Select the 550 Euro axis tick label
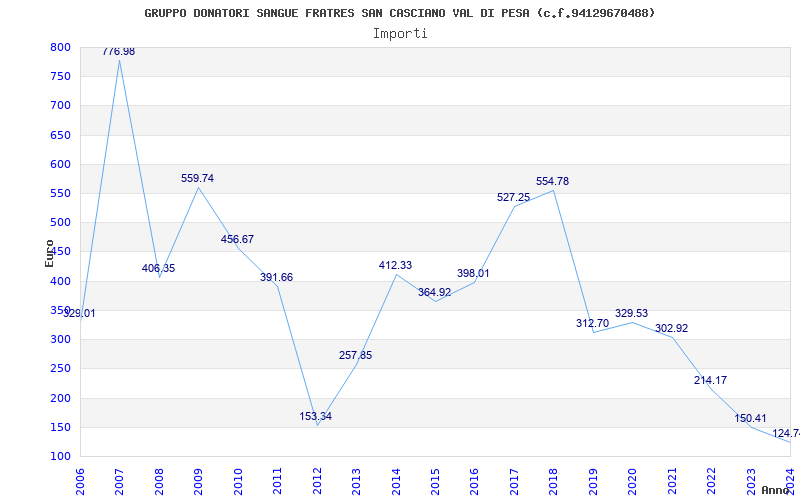The height and width of the screenshot is (500, 800). coord(60,193)
